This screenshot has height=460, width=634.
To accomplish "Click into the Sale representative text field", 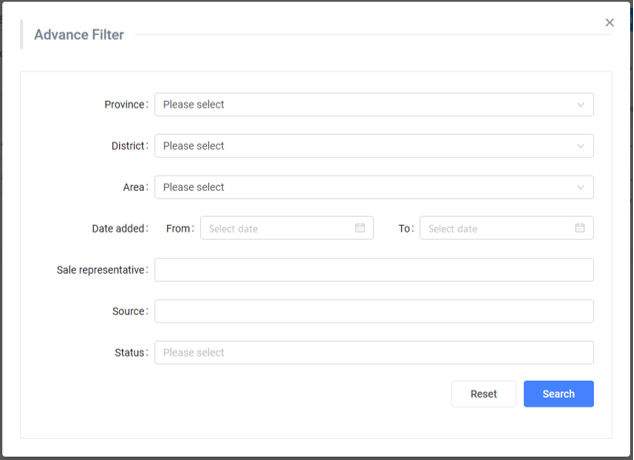I will click(x=373, y=270).
